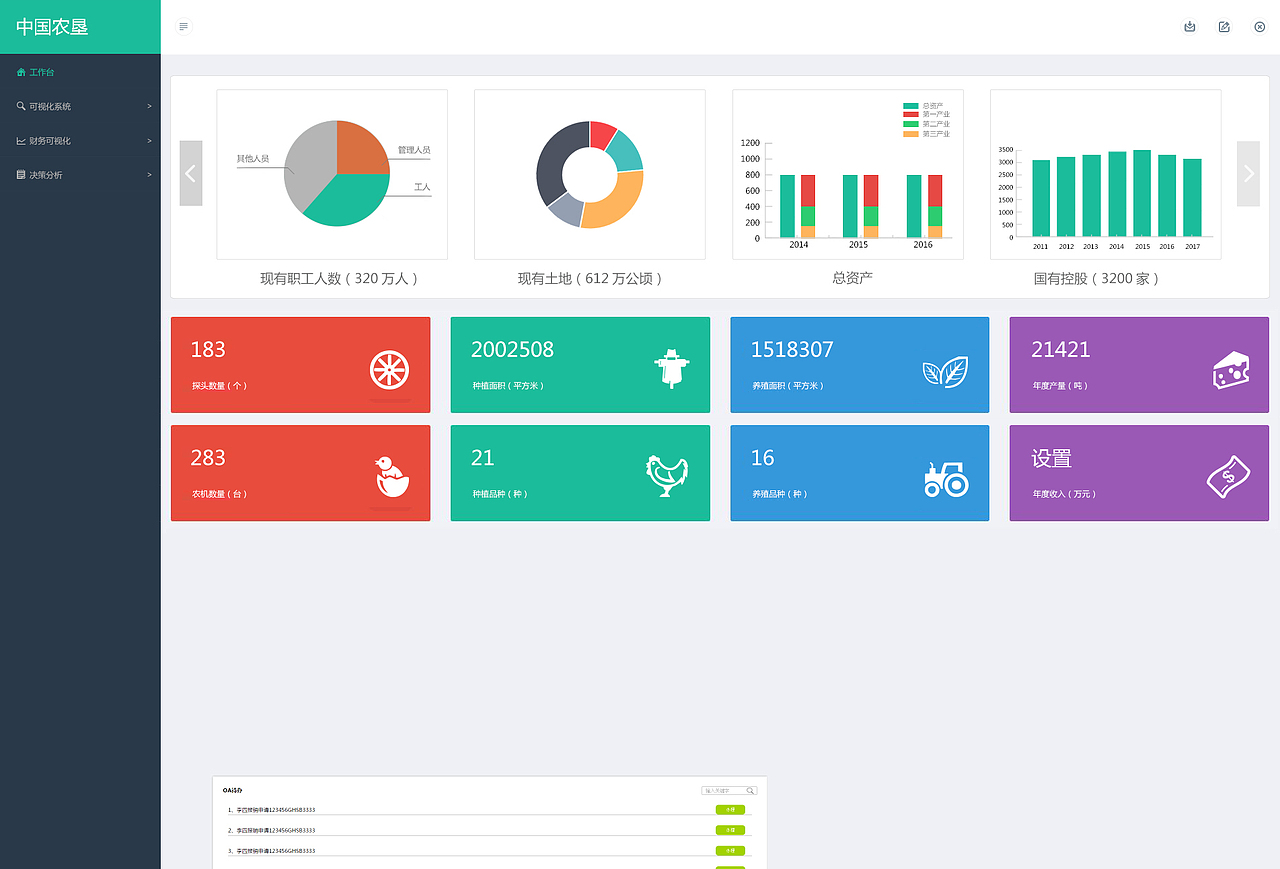Click the money bill icon on 年度收入 card
This screenshot has width=1280, height=869.
[x=1229, y=477]
